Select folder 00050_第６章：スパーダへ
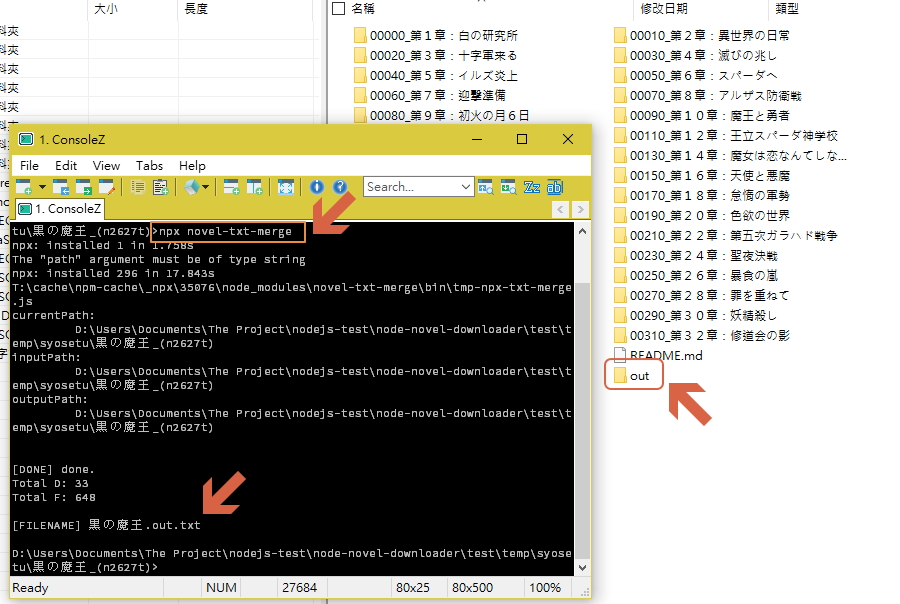This screenshot has width=900, height=604. click(696, 76)
